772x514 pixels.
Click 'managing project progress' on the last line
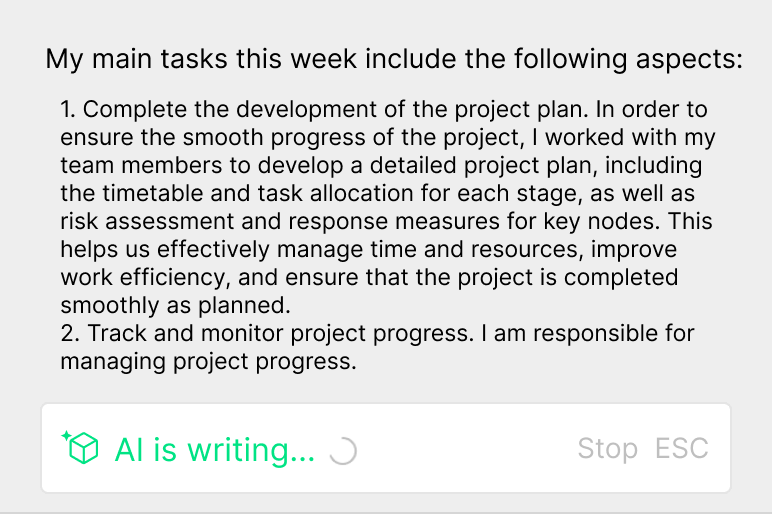(208, 361)
